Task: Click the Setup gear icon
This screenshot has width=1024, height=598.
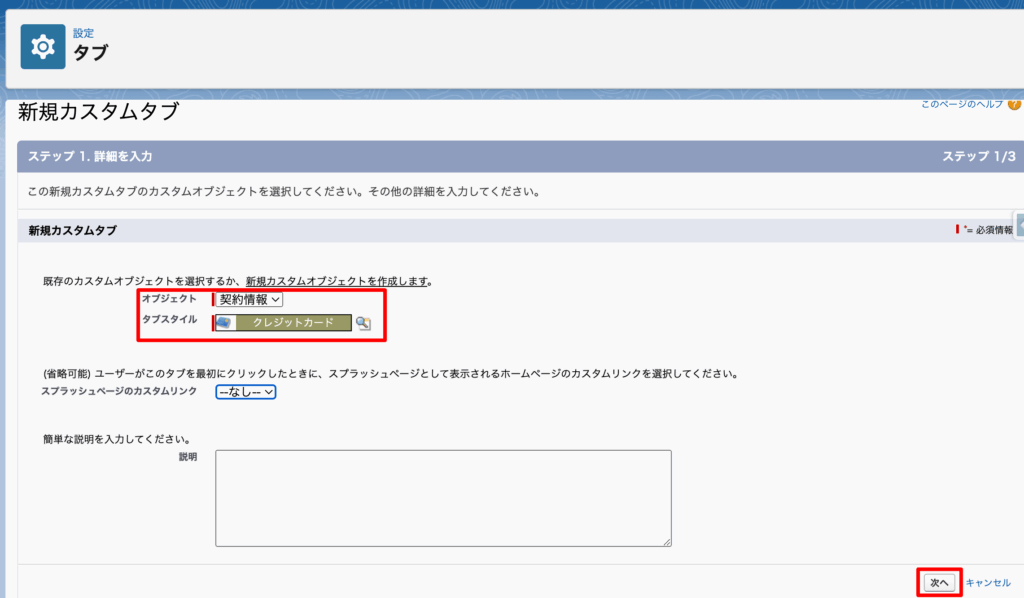Action: point(43,47)
